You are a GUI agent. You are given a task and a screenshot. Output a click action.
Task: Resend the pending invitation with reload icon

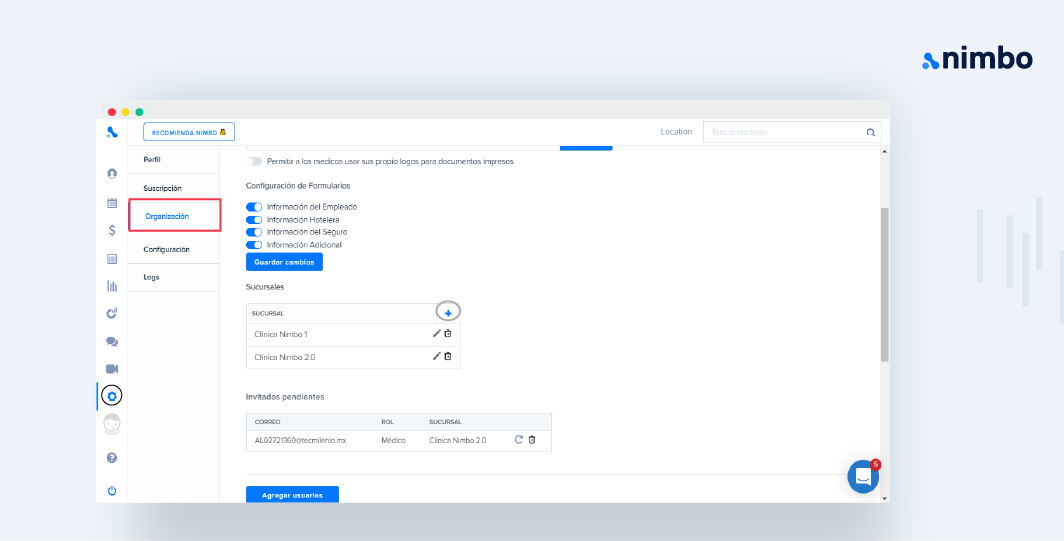click(518, 439)
